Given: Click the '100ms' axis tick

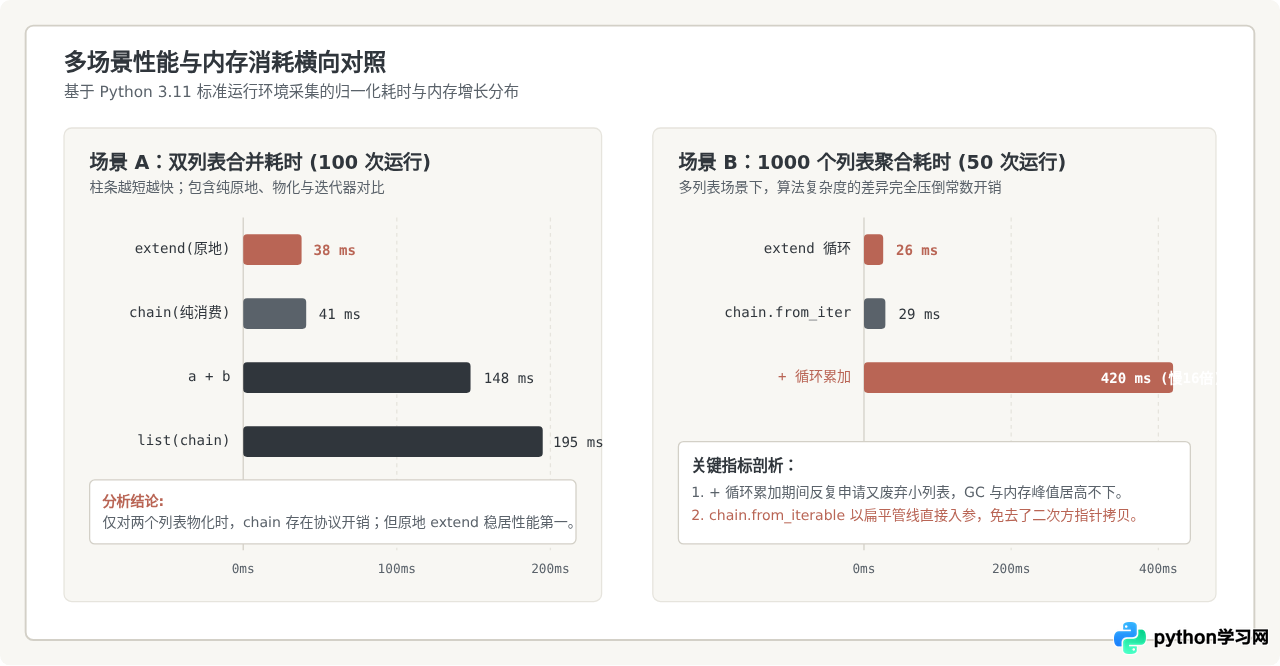Looking at the screenshot, I should pos(396,569).
